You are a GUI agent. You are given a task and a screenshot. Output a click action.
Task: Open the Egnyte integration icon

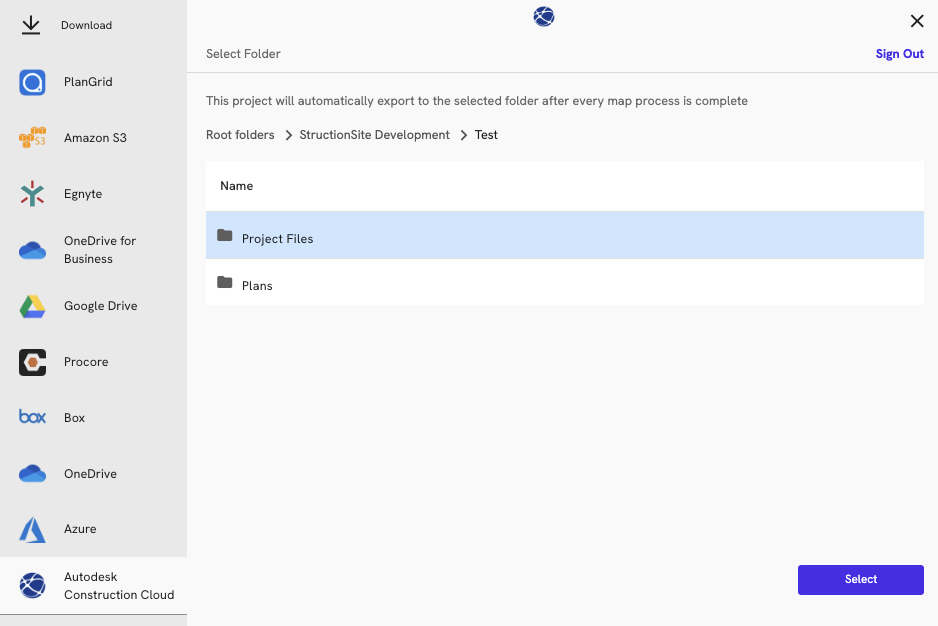(x=33, y=194)
